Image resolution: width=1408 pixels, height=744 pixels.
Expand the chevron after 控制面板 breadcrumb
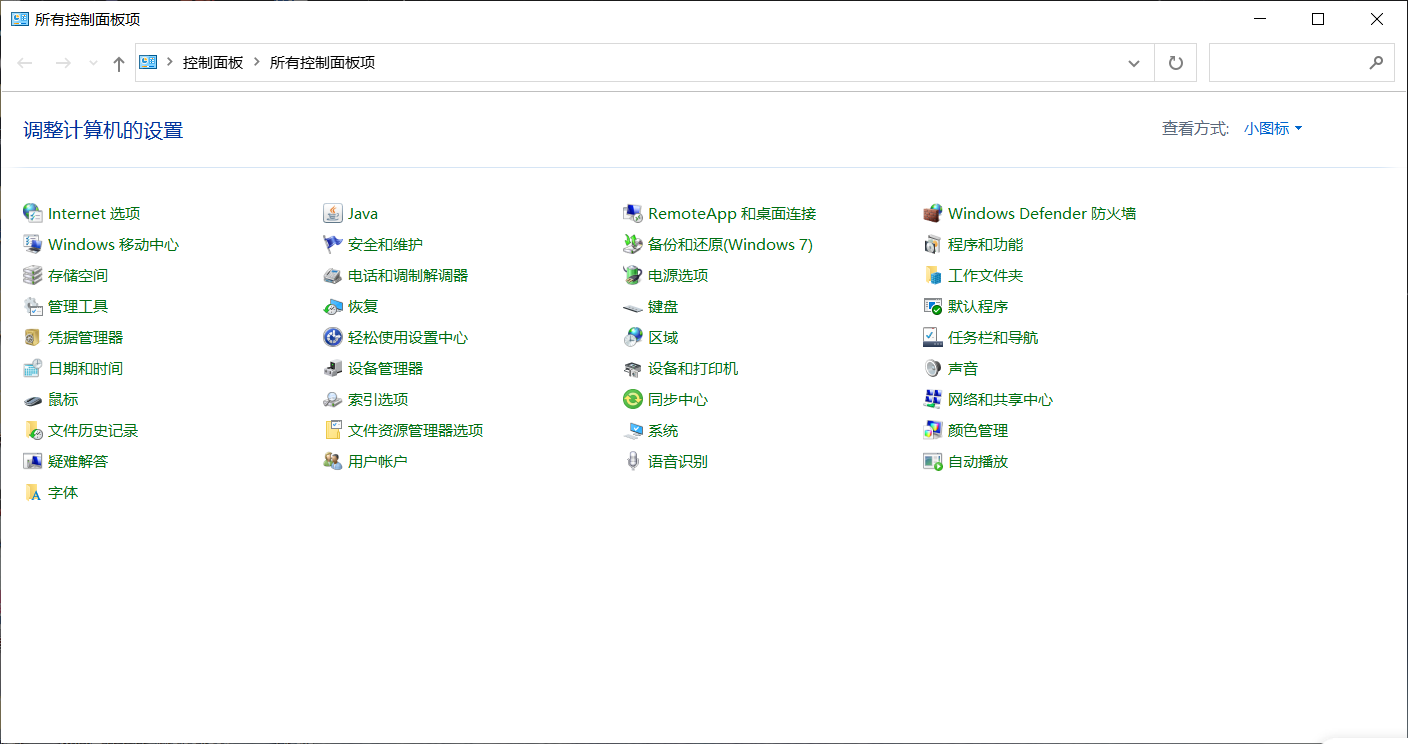click(257, 62)
